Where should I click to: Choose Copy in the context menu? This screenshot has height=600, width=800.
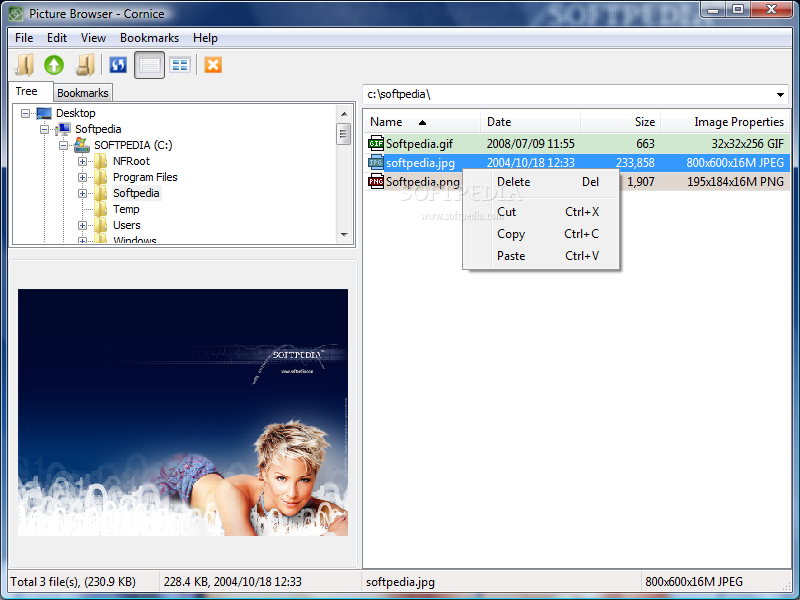coord(542,234)
